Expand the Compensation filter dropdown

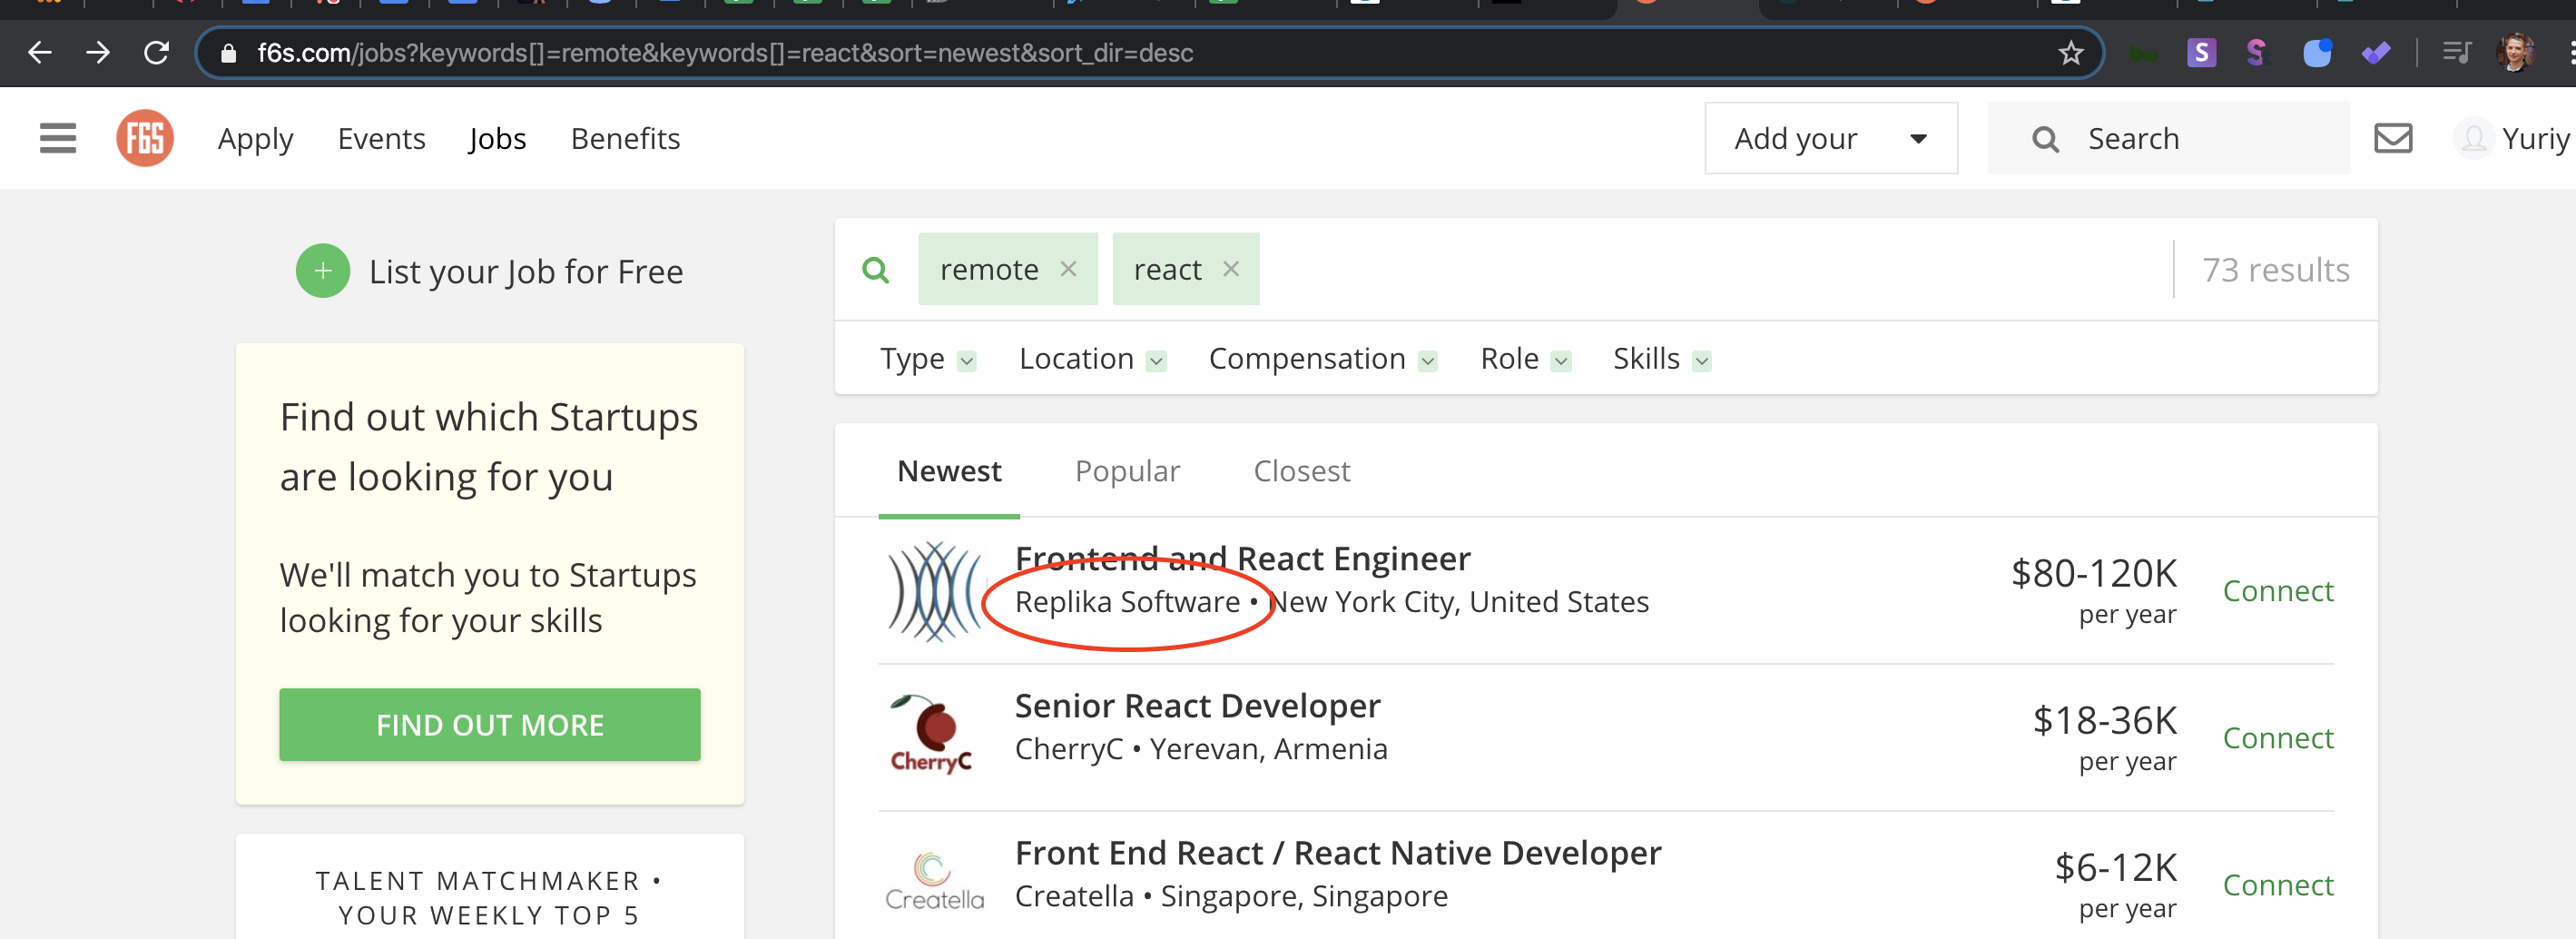(x=1321, y=359)
